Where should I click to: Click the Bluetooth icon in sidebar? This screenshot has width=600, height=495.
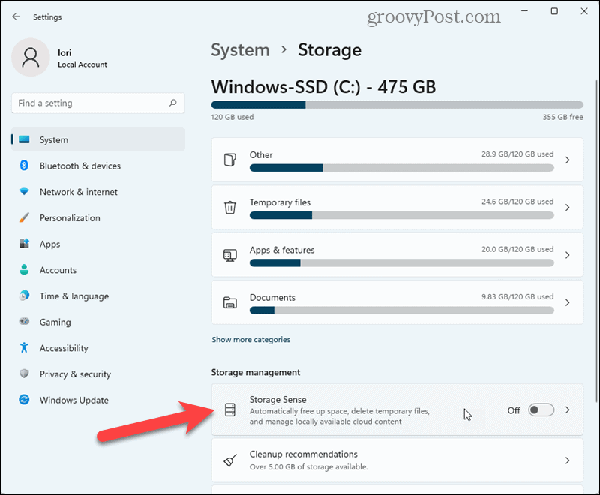[x=24, y=165]
